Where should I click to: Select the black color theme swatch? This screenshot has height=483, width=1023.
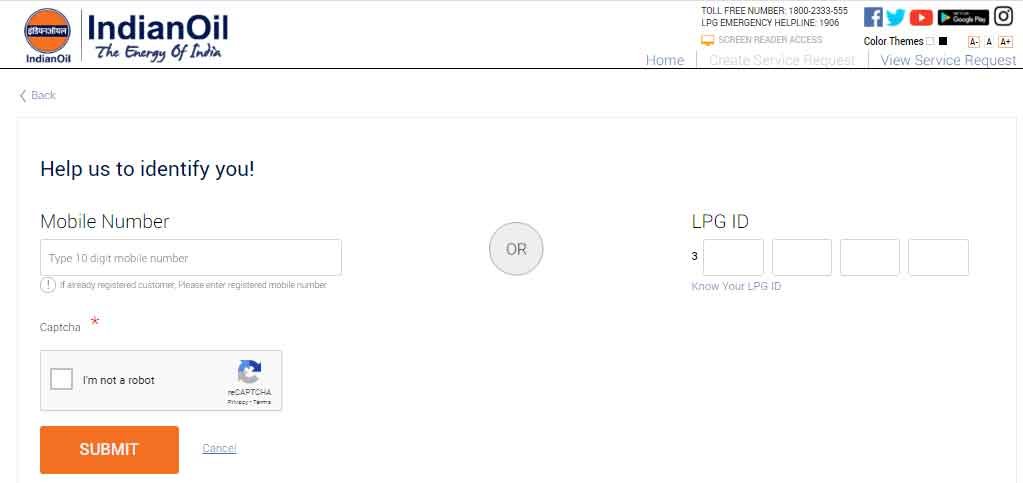pyautogui.click(x=943, y=41)
